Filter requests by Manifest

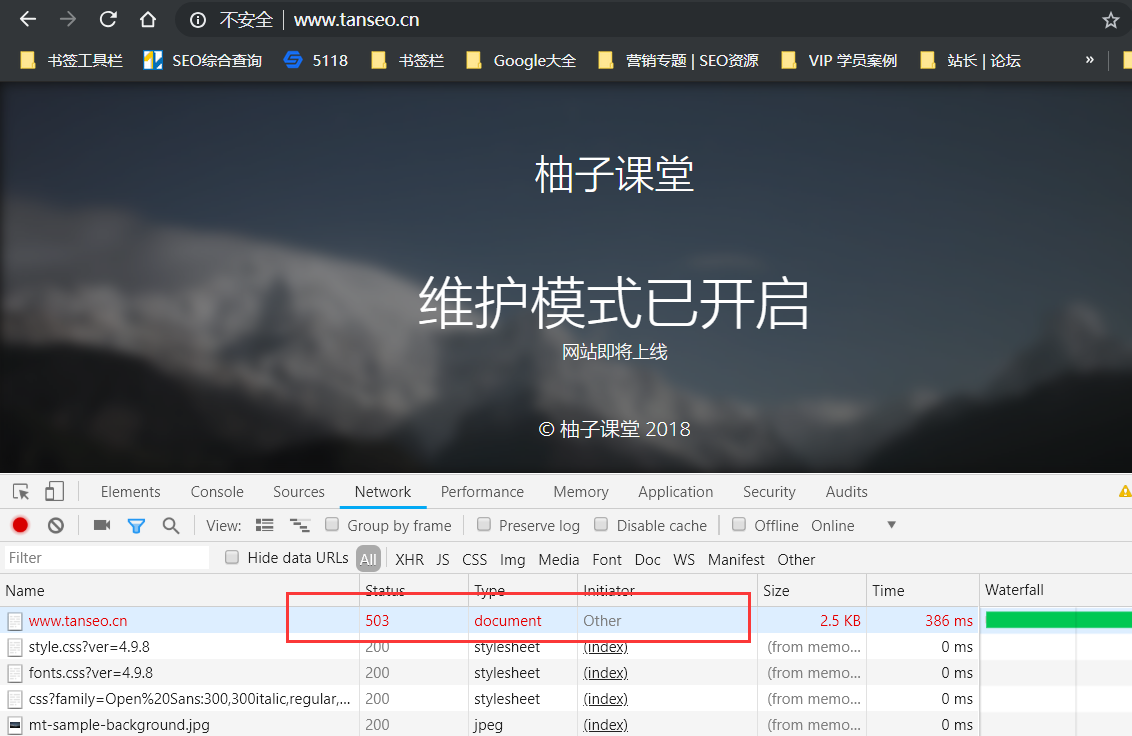pos(736,560)
